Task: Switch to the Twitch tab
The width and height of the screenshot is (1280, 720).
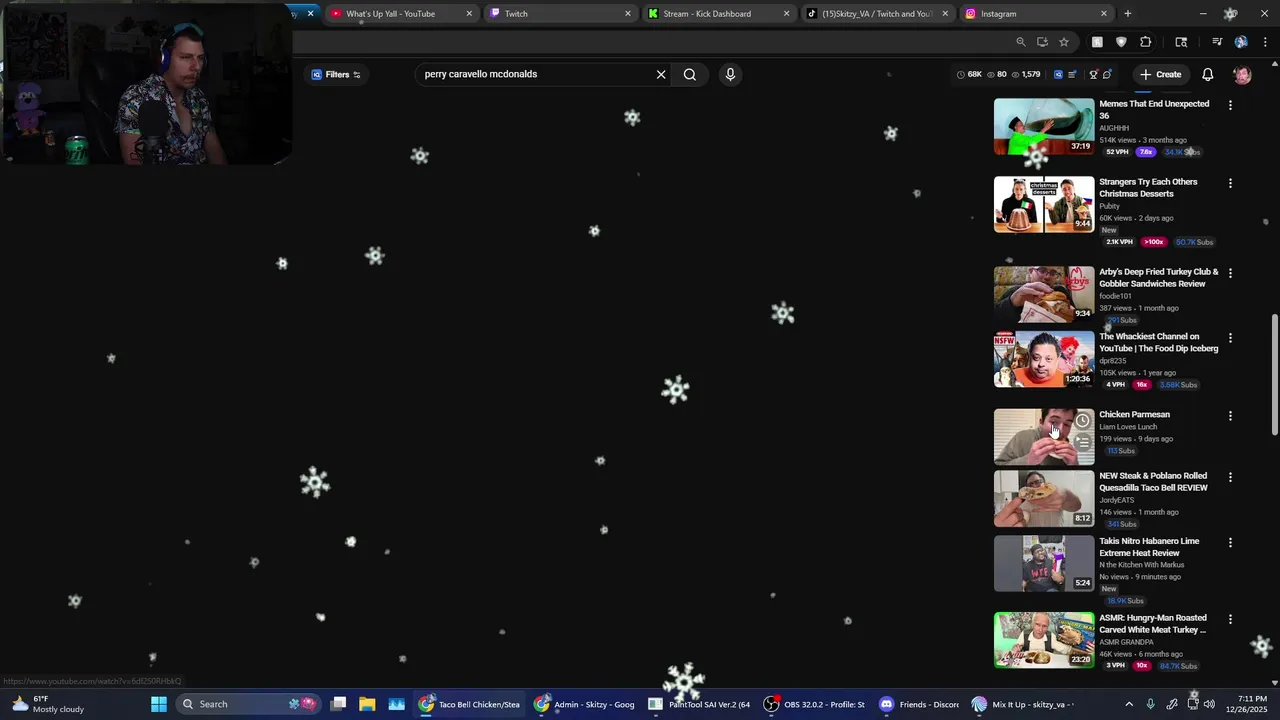Action: point(560,14)
